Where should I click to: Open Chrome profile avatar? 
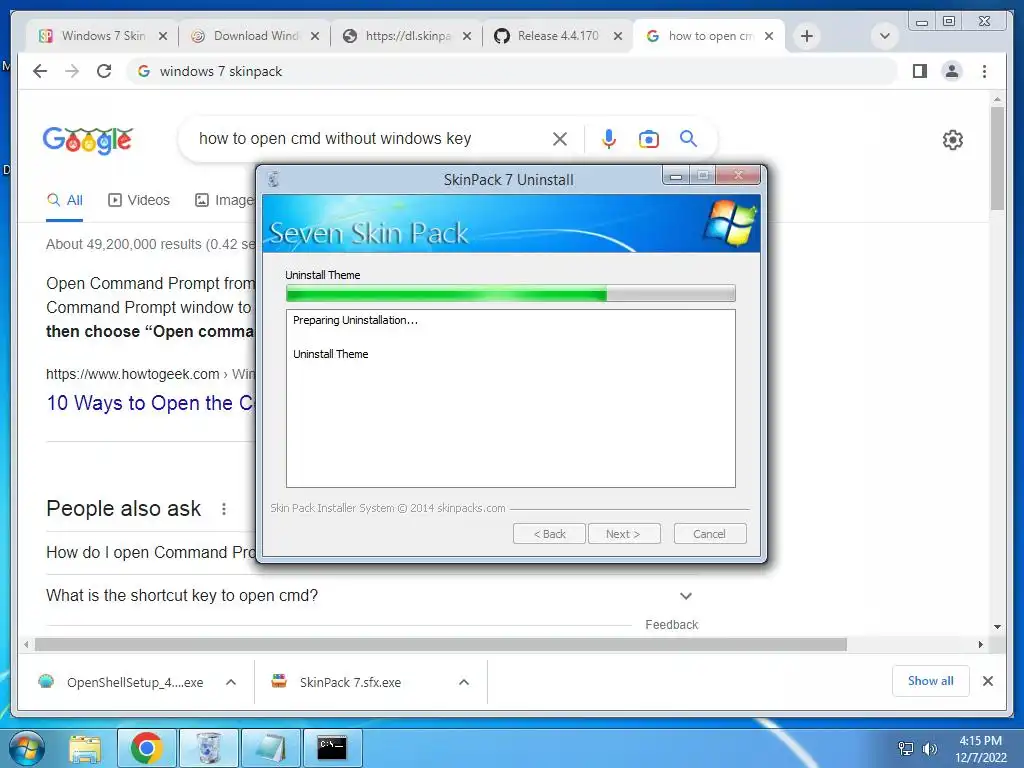[x=952, y=71]
